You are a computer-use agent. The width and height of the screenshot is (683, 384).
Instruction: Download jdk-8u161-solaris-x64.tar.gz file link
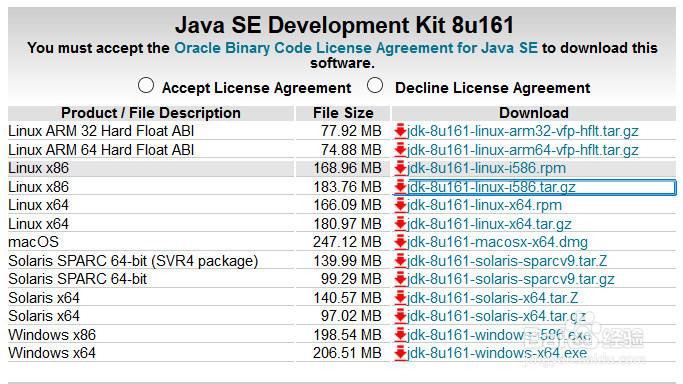pos(496,316)
